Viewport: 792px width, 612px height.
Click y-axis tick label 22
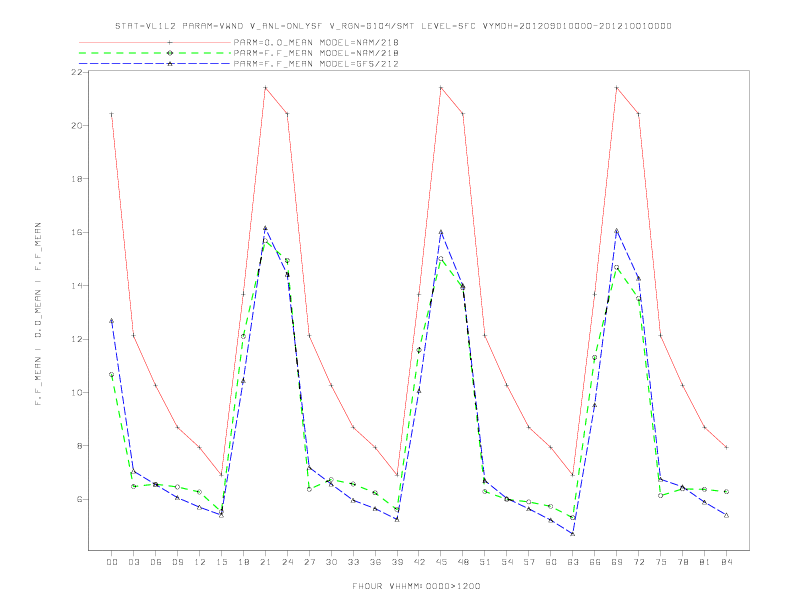click(x=76, y=72)
